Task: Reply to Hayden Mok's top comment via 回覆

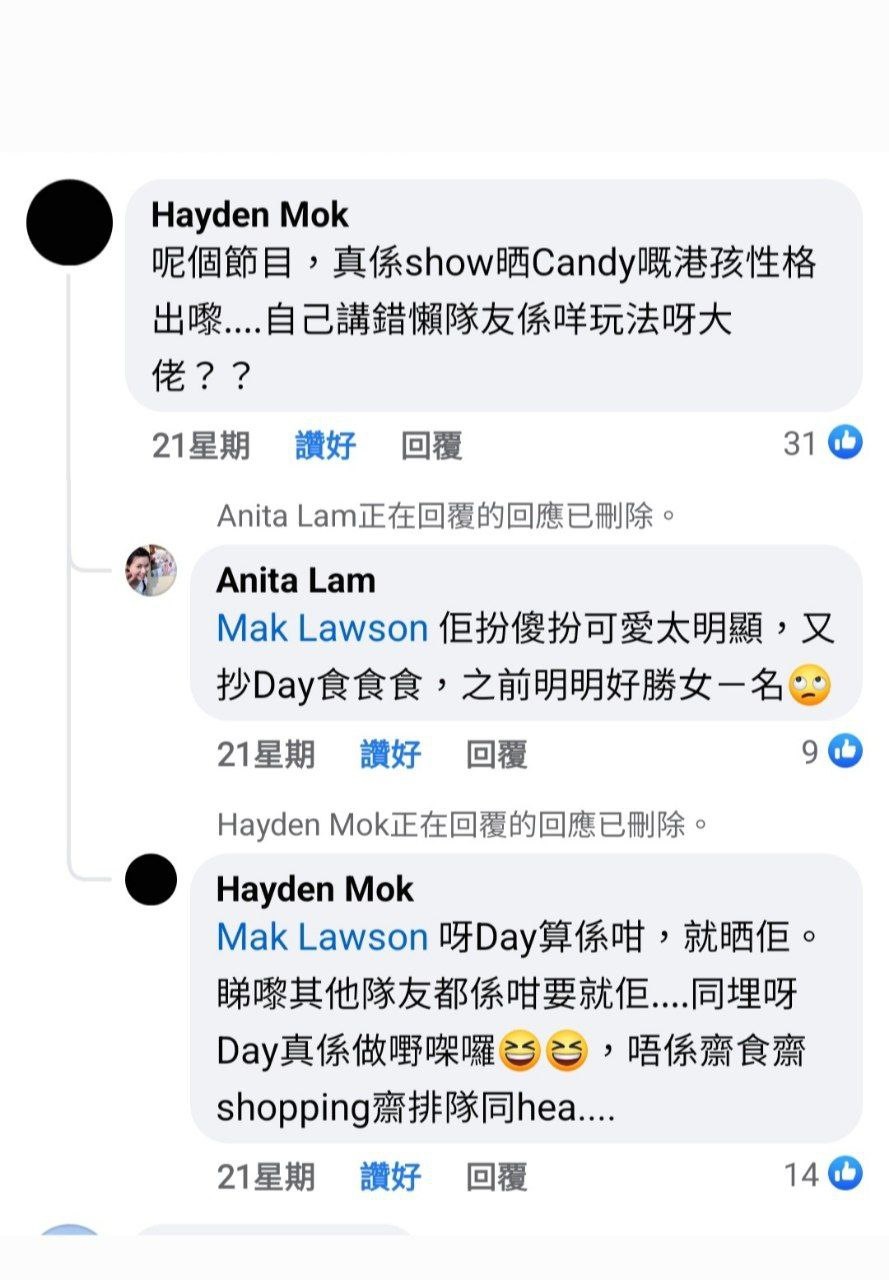Action: (x=432, y=445)
